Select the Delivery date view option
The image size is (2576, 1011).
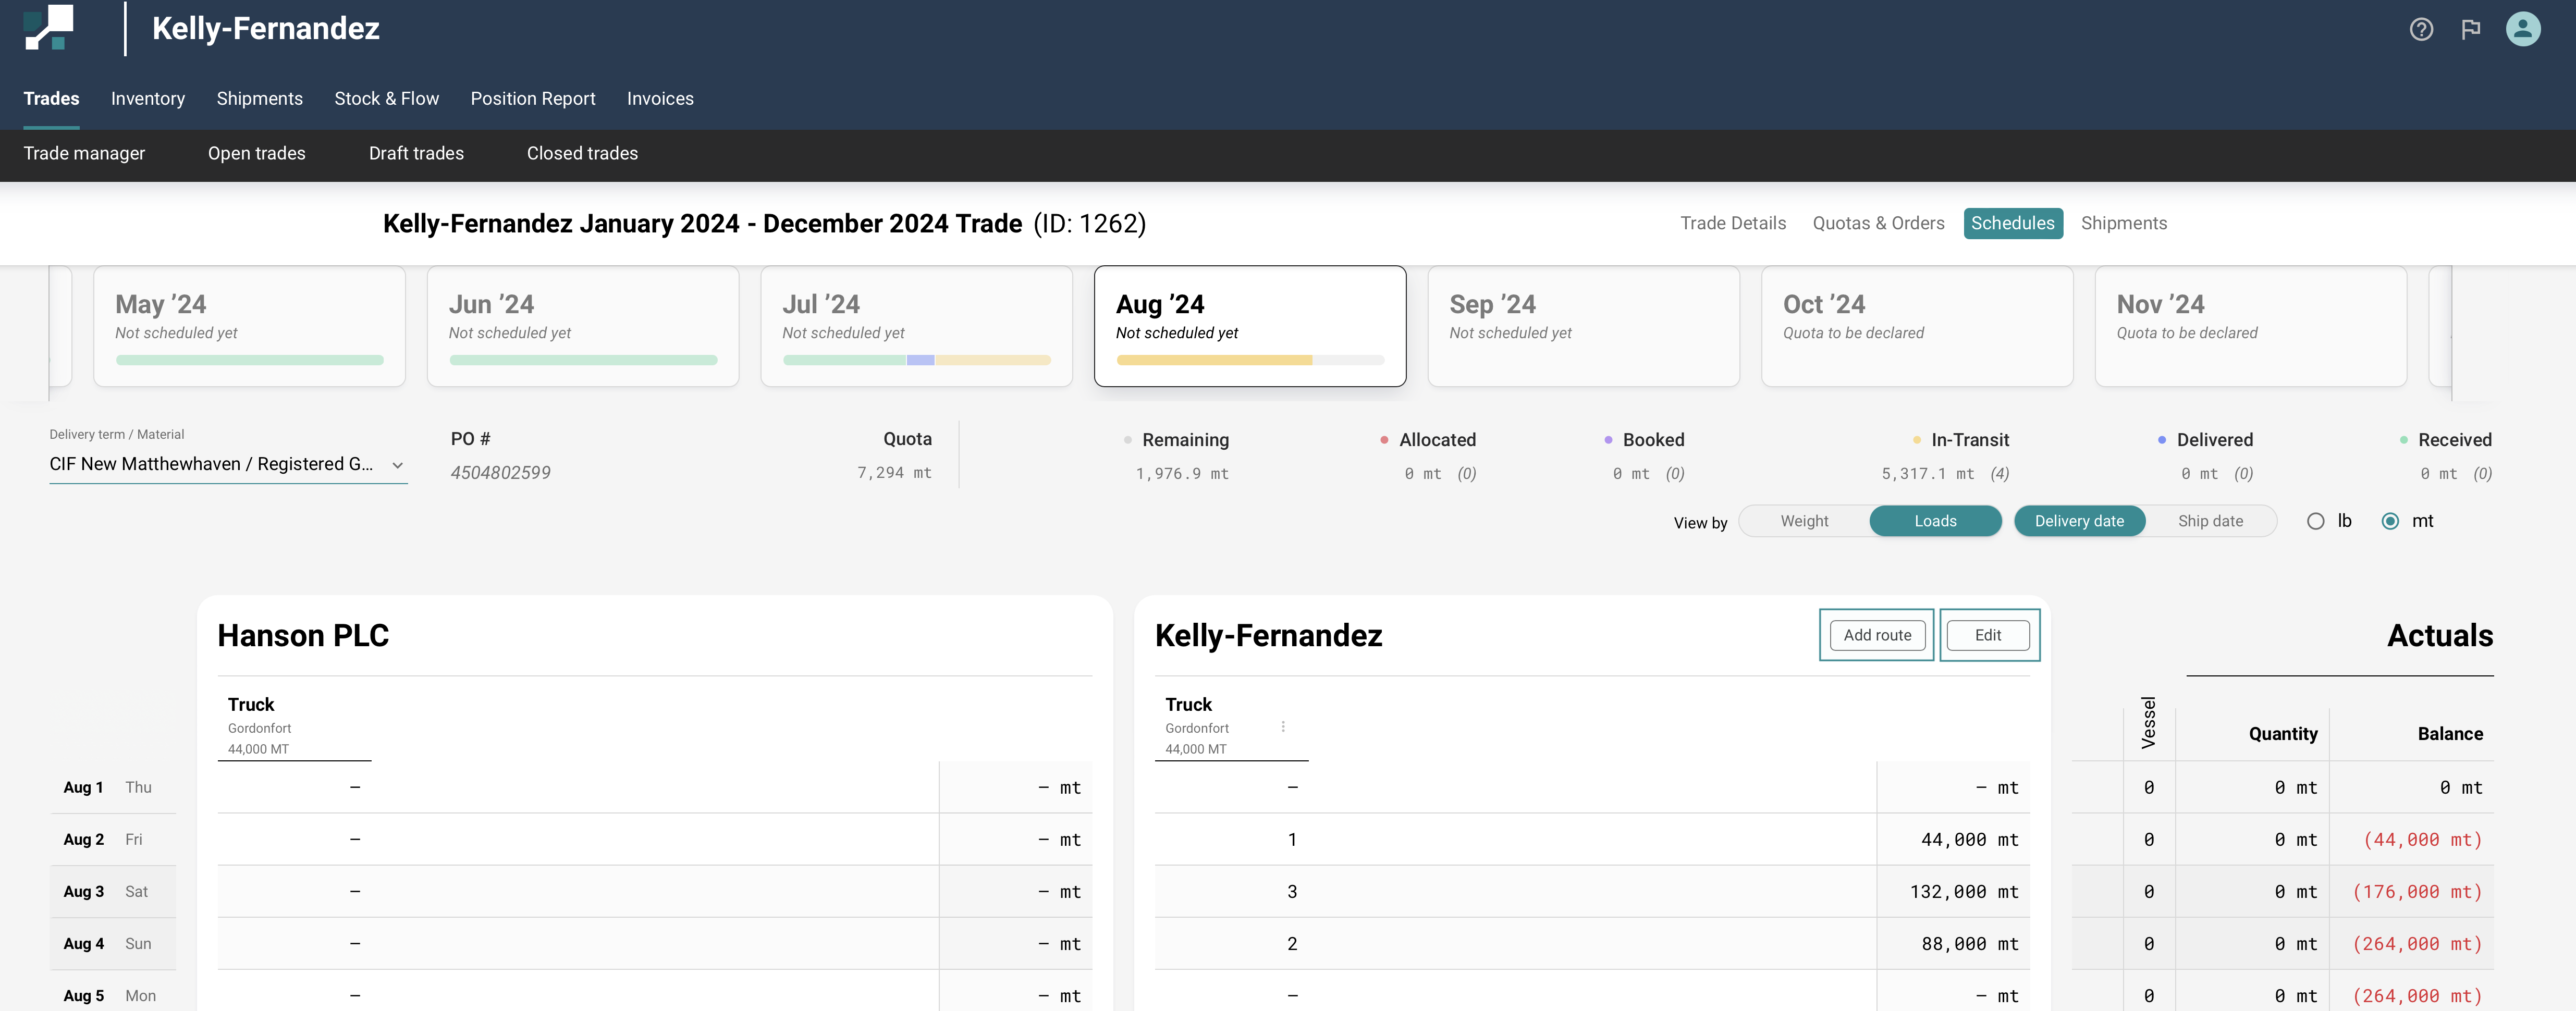[x=2079, y=521]
